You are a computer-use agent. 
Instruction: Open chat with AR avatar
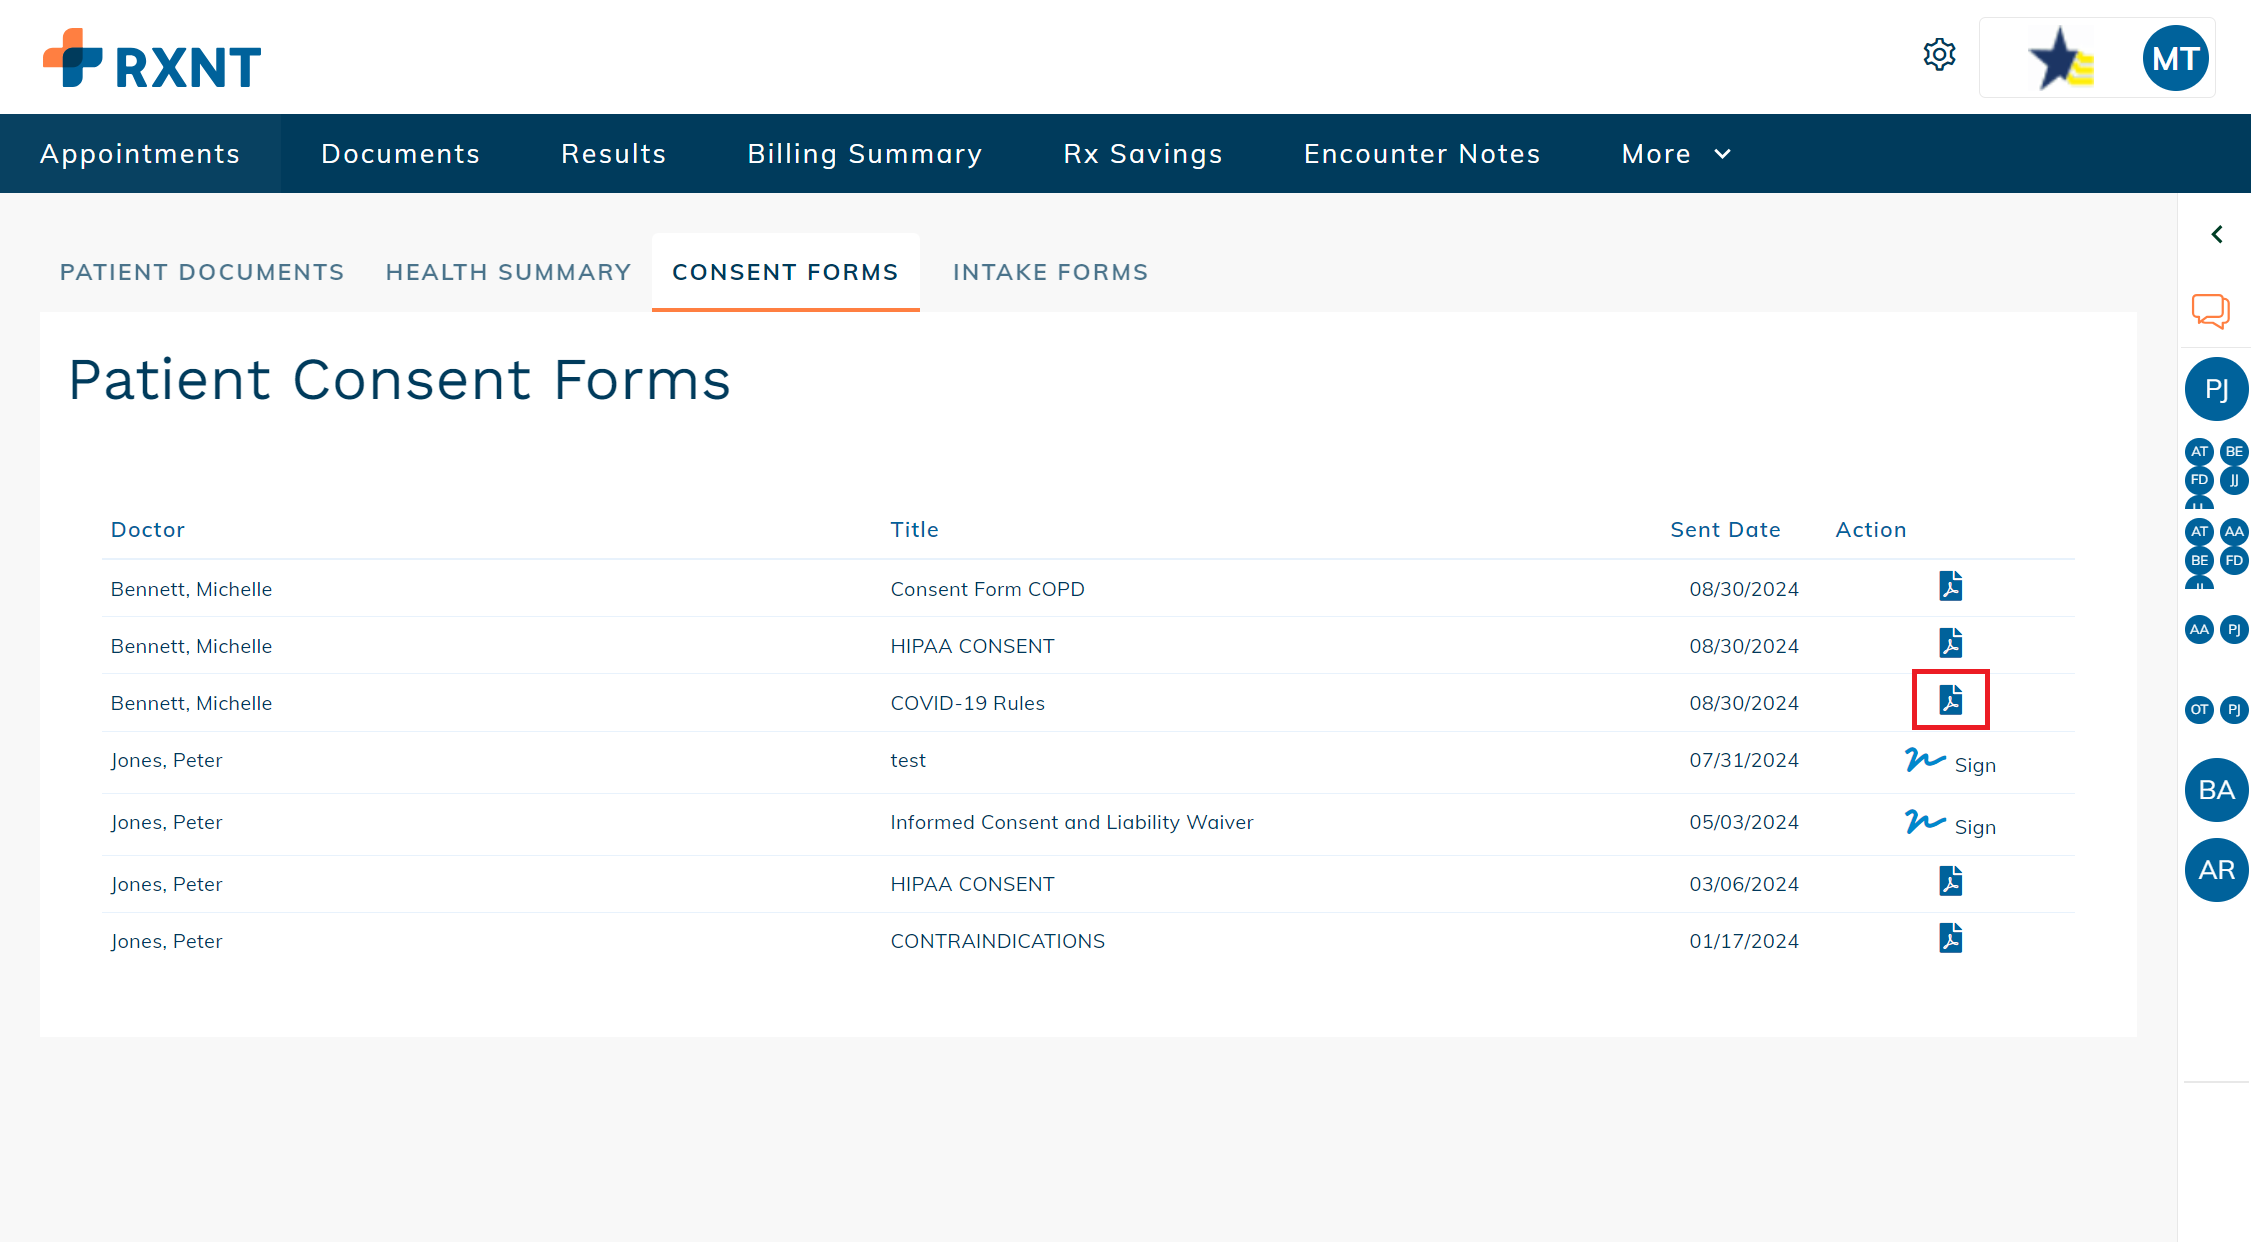pos(2216,870)
